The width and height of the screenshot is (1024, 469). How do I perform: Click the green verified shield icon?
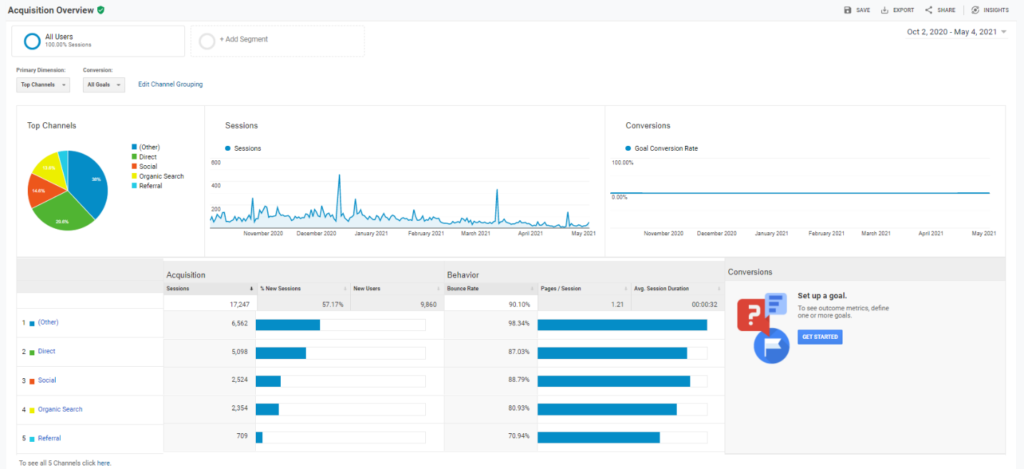(101, 10)
